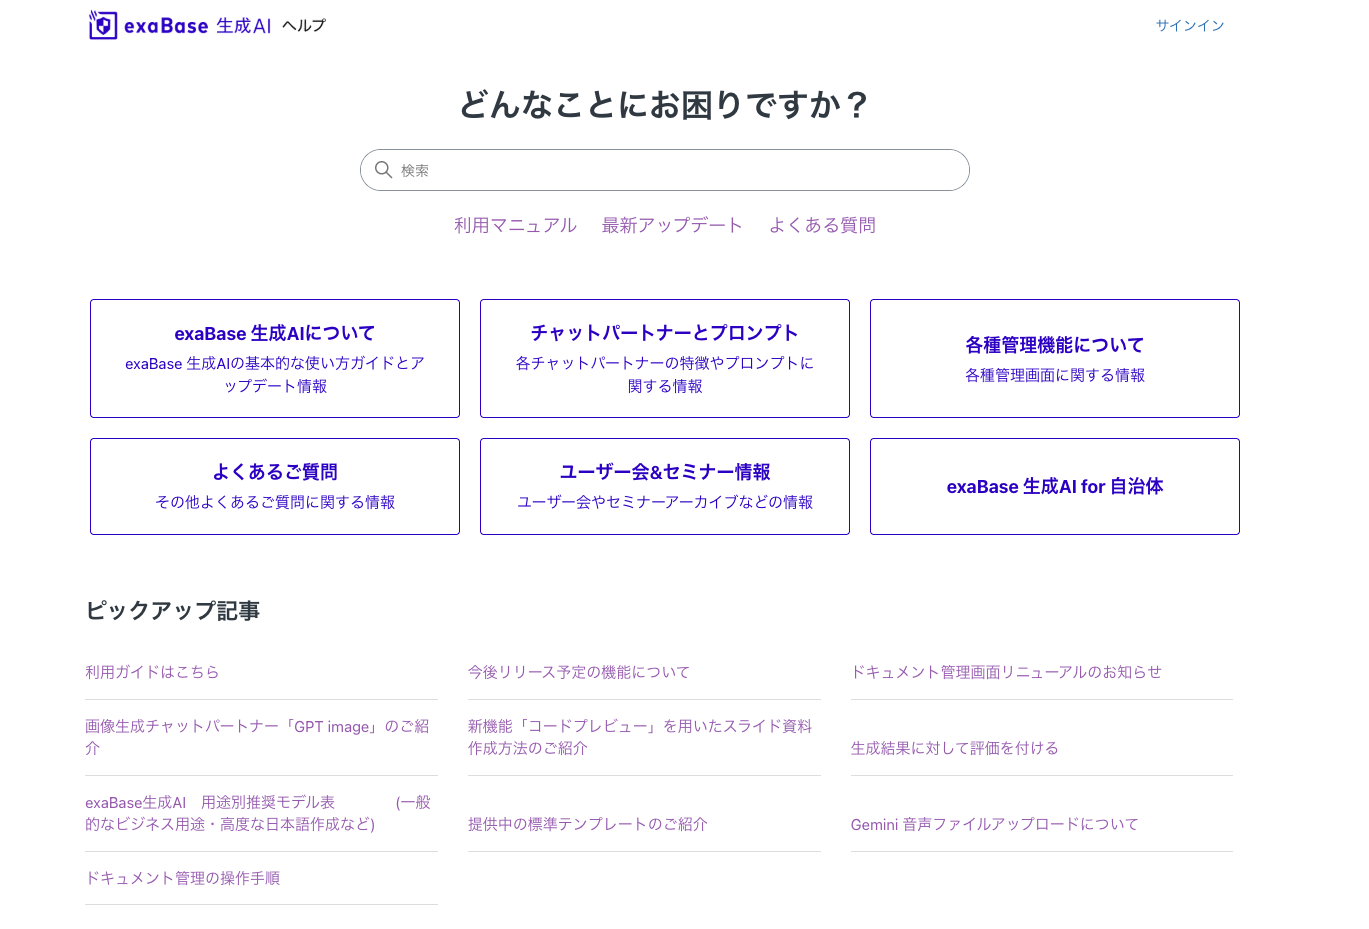Click the search magnifier icon
The width and height of the screenshot is (1369, 929).
(383, 170)
